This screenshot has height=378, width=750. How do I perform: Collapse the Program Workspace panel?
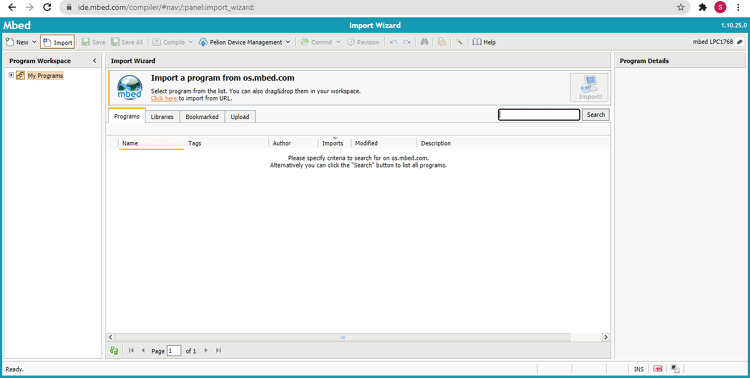point(94,61)
